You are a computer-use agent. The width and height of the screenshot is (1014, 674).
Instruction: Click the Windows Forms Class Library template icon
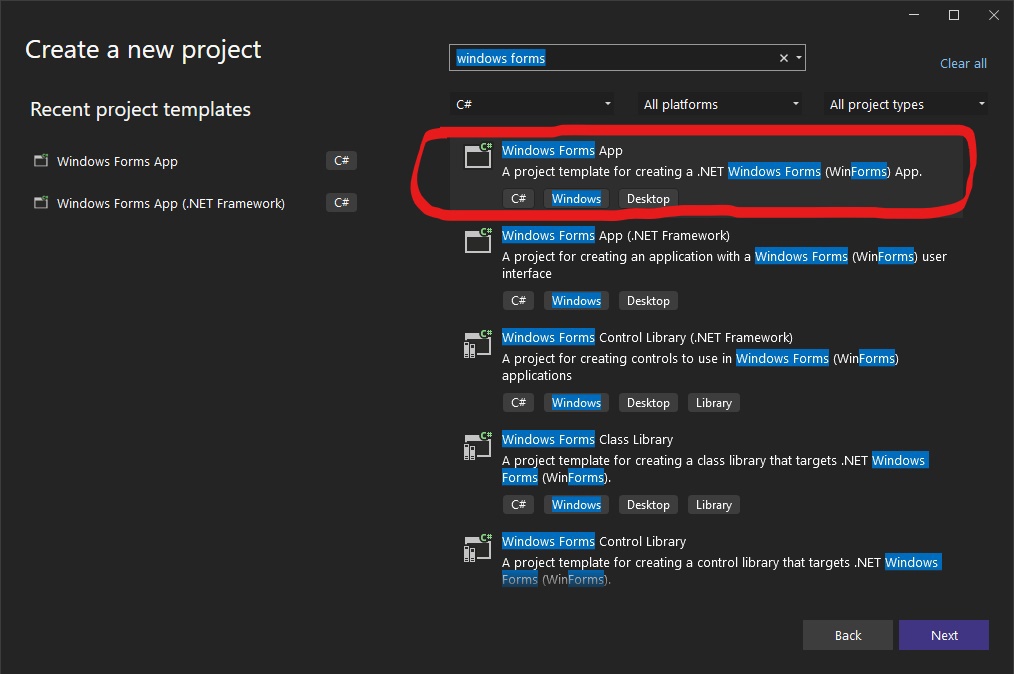[478, 446]
